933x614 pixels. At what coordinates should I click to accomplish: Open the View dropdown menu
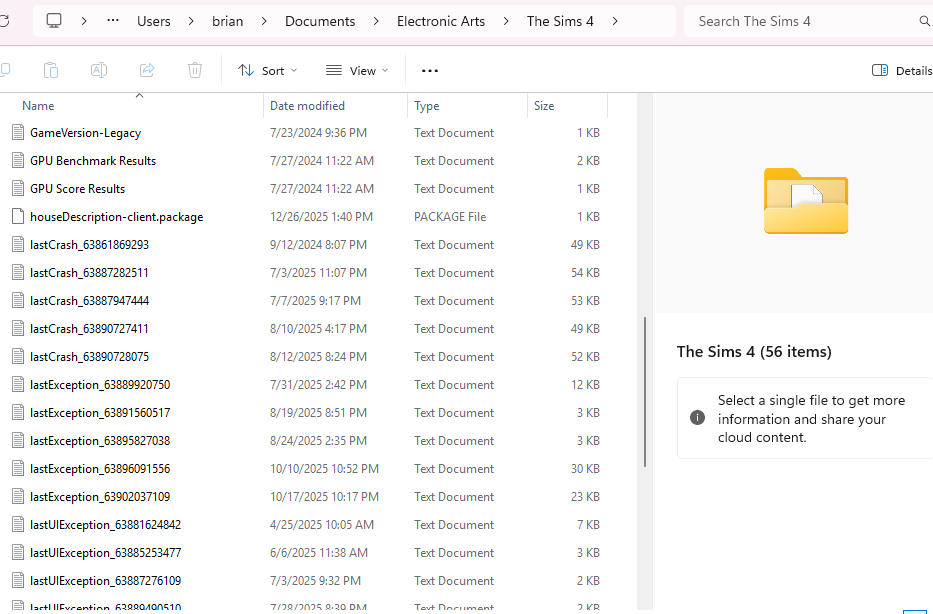357,71
